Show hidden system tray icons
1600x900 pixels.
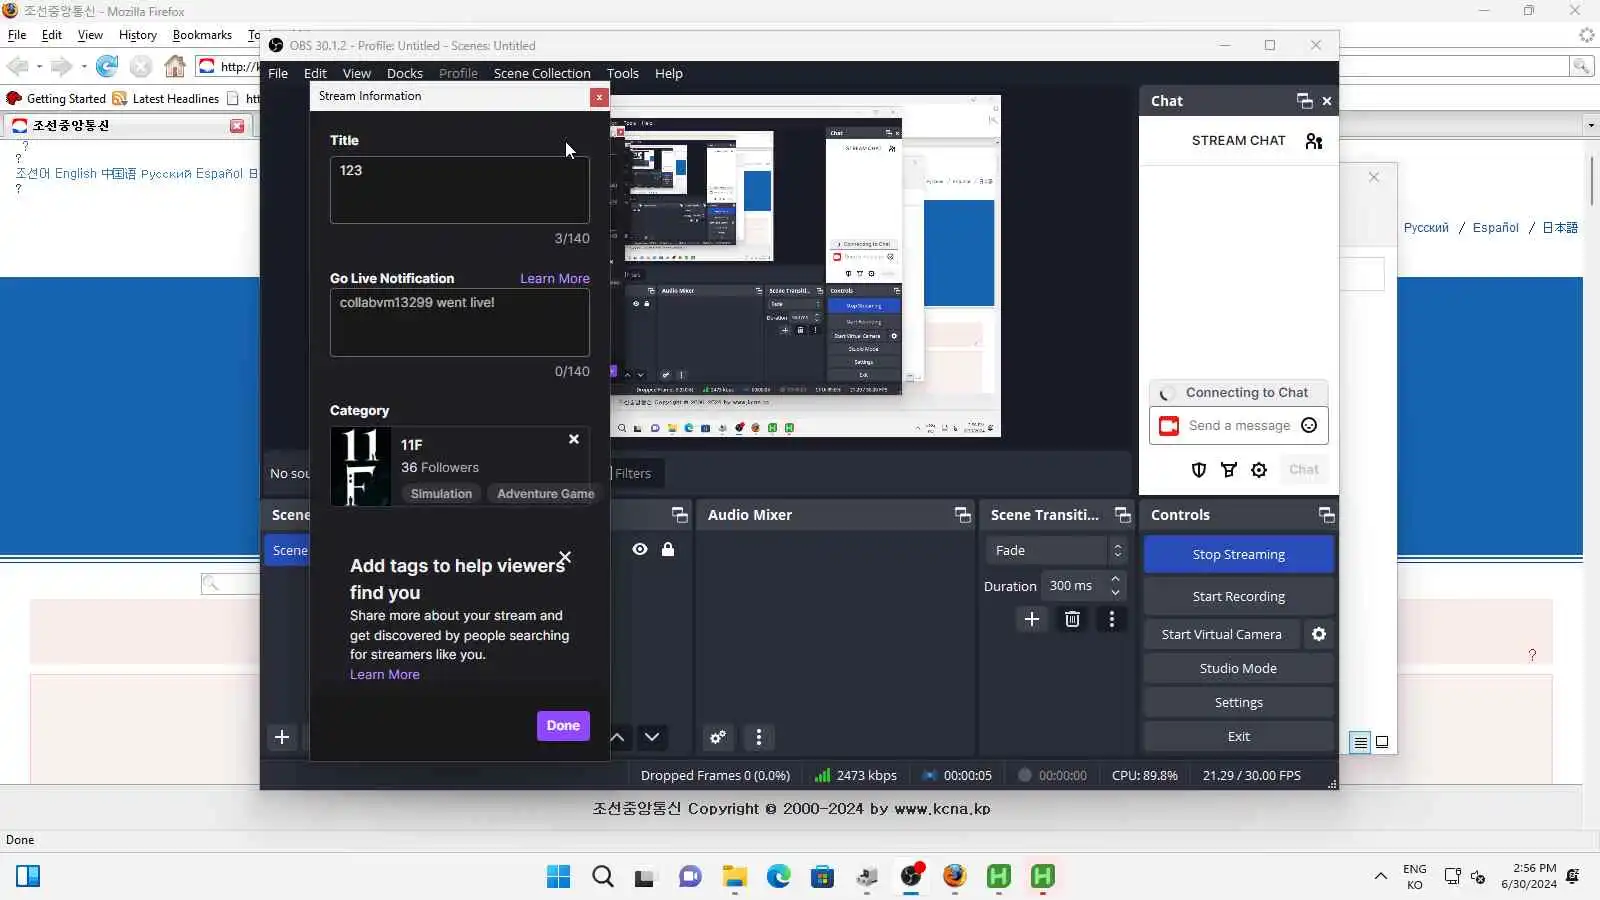pos(1381,877)
